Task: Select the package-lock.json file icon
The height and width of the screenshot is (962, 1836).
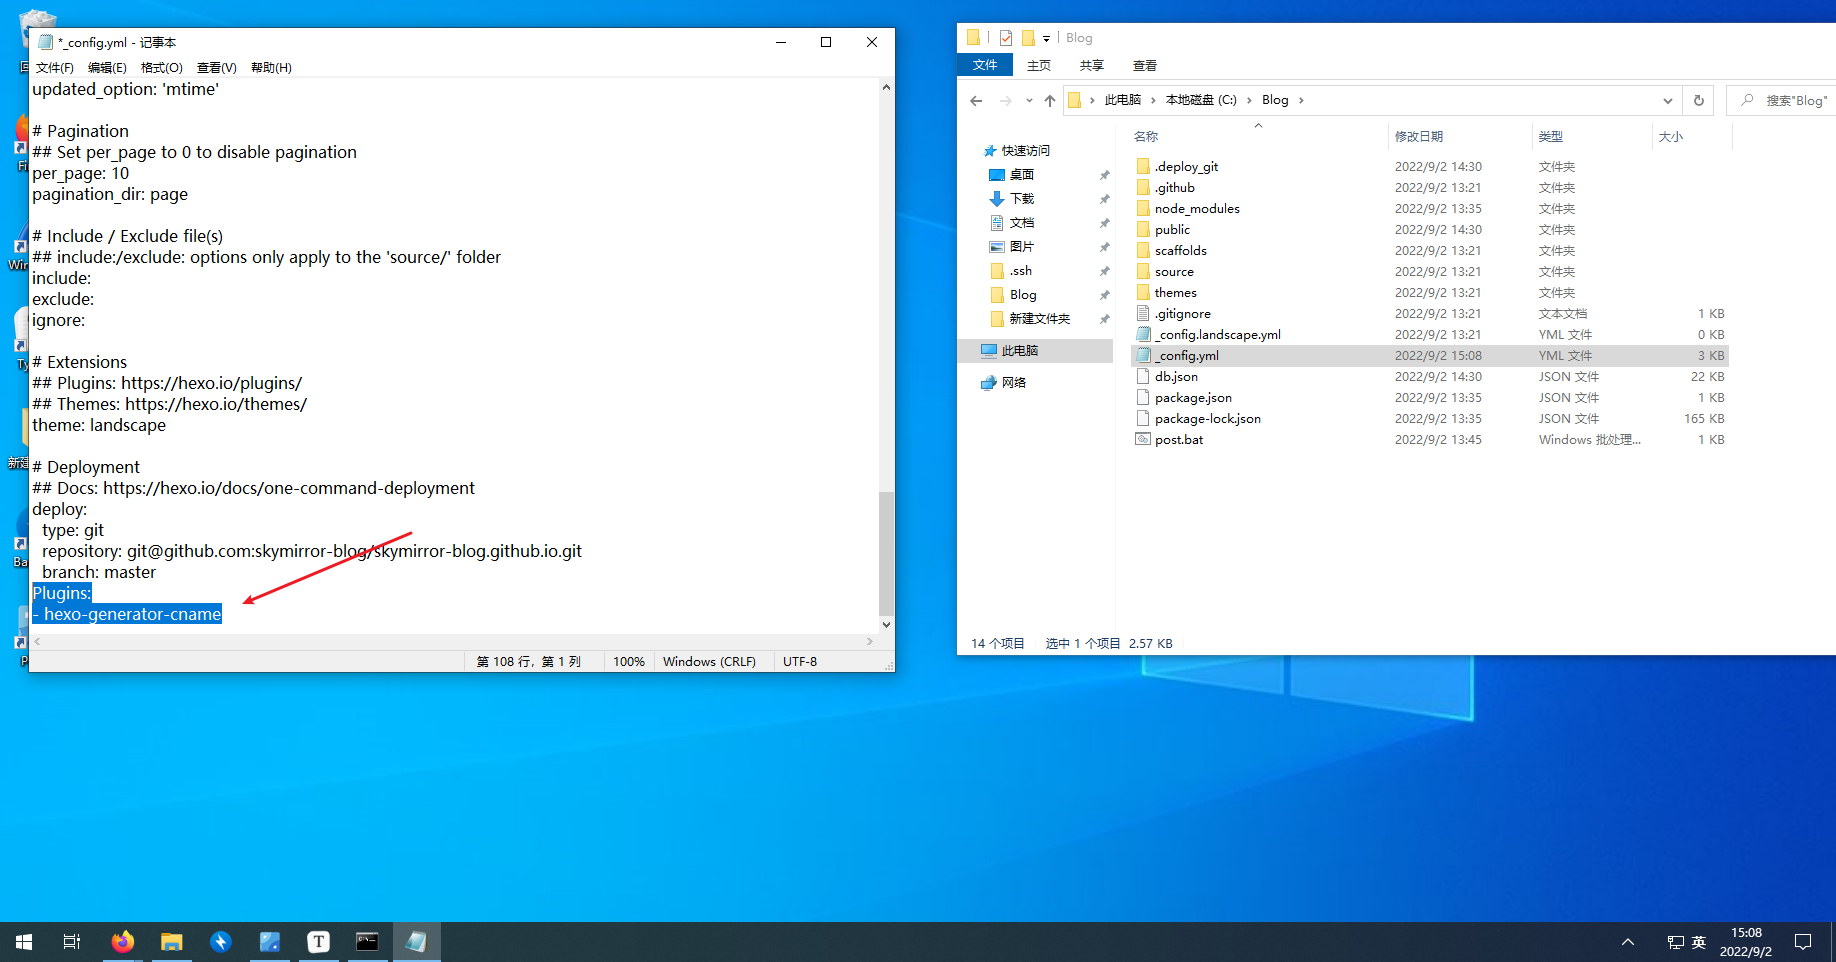Action: click(1143, 418)
